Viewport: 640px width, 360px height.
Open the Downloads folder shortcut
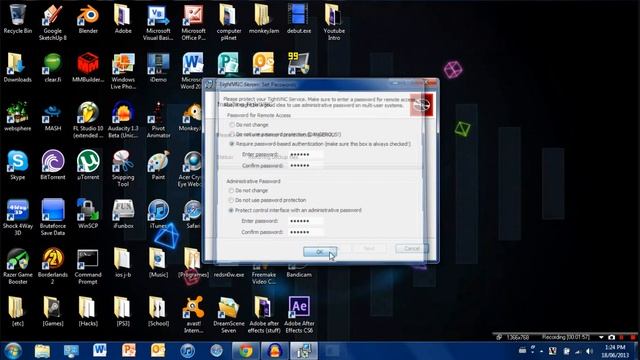point(18,68)
